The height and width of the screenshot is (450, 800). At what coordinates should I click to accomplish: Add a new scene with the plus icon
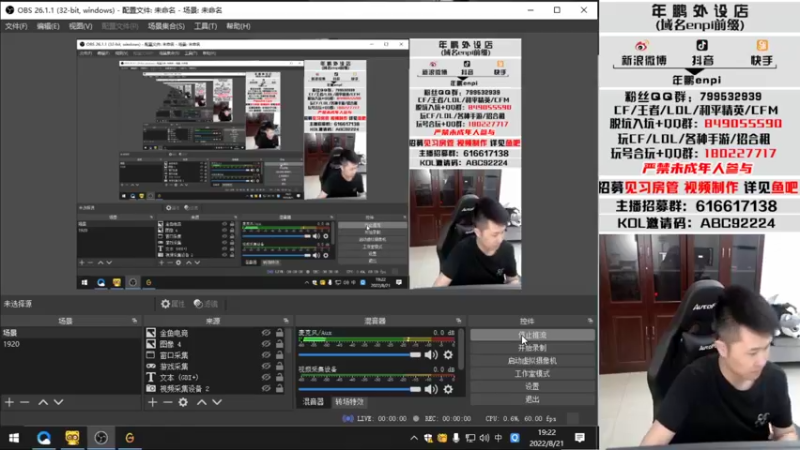pyautogui.click(x=9, y=402)
